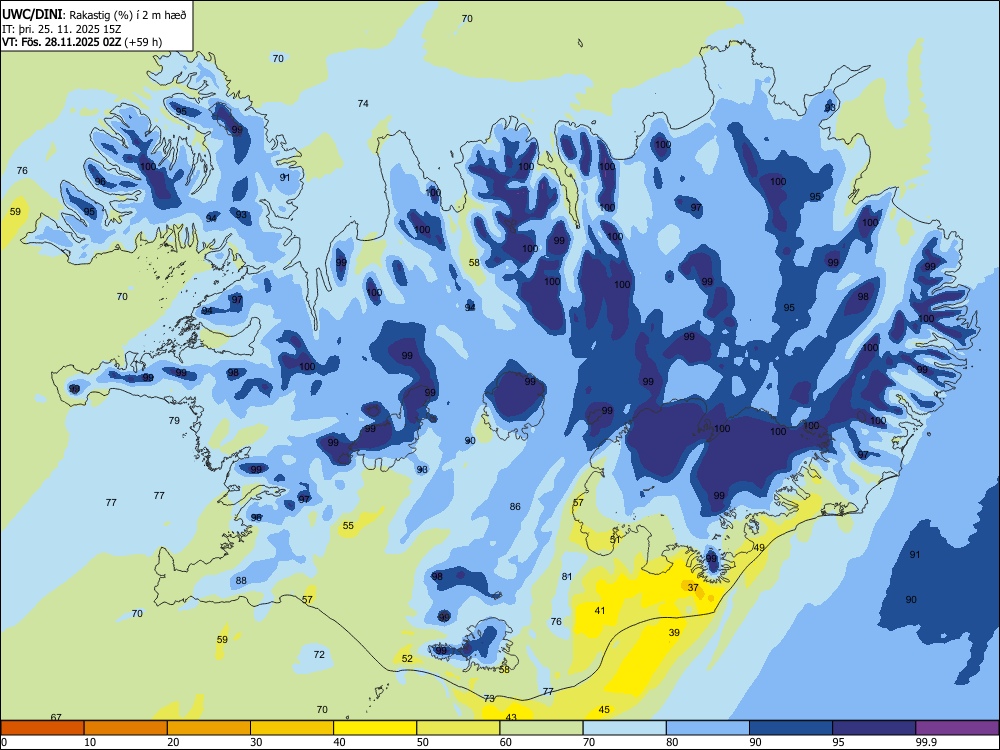Click the '52' value near the south coast
Viewport: 1000px width, 750px height.
407,658
